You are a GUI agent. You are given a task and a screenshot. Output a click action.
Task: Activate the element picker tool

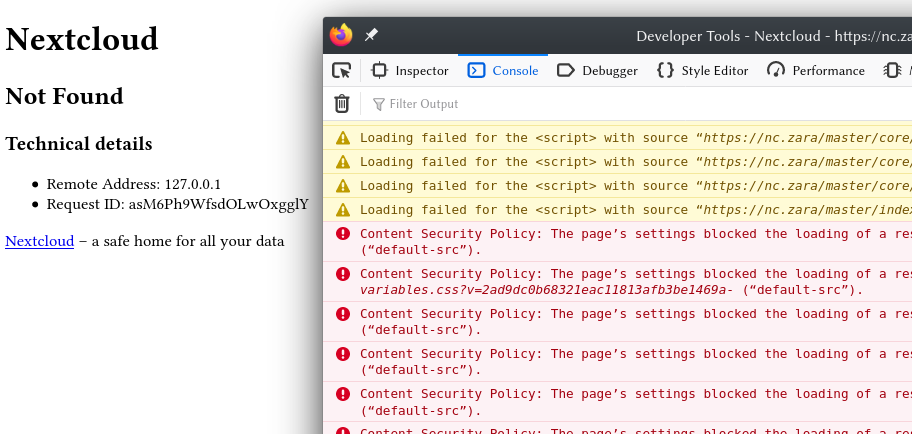pyautogui.click(x=341, y=71)
